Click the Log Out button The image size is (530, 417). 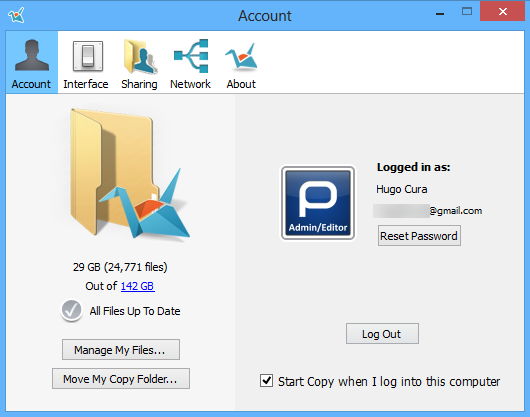(x=382, y=334)
